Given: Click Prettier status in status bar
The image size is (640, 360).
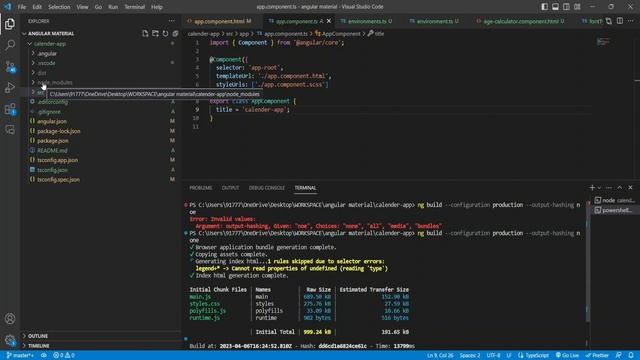Looking at the screenshot, I should 597,356.
